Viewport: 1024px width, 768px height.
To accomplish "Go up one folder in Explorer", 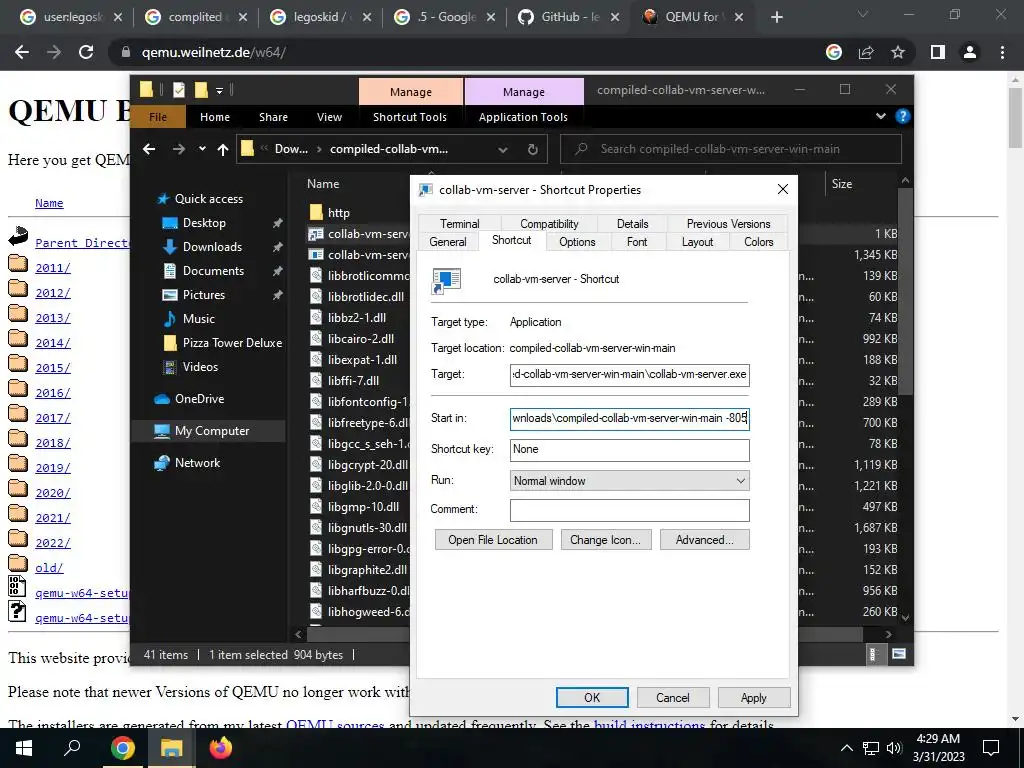I will point(223,150).
